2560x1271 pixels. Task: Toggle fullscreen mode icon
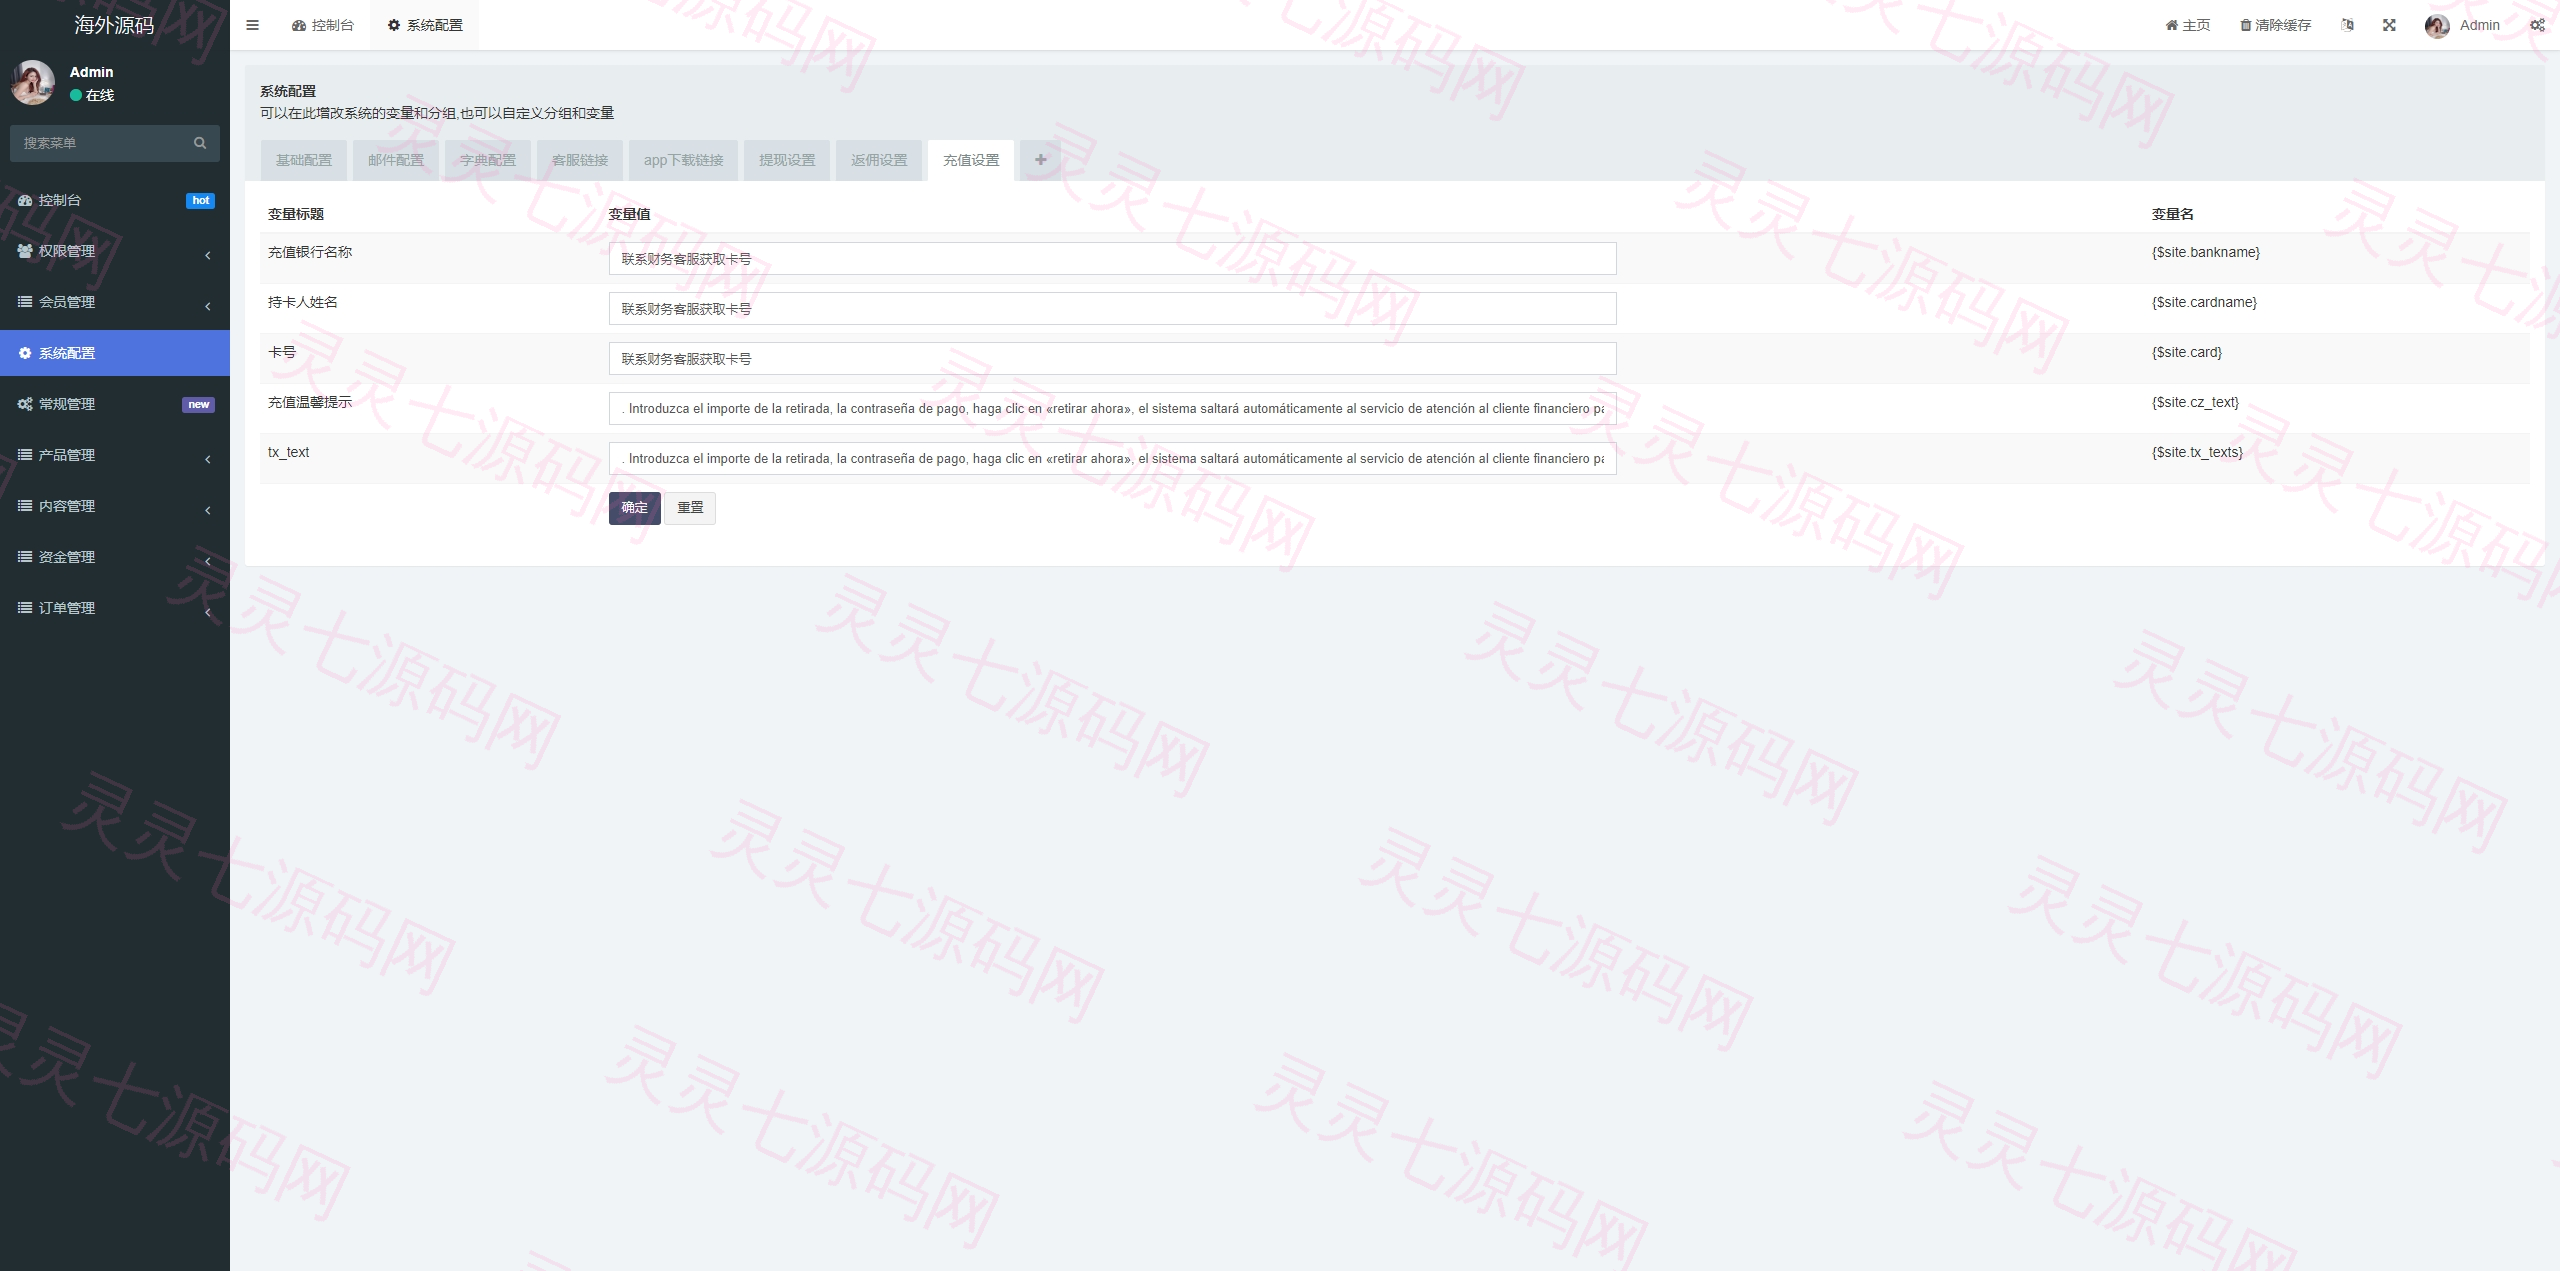[2389, 25]
